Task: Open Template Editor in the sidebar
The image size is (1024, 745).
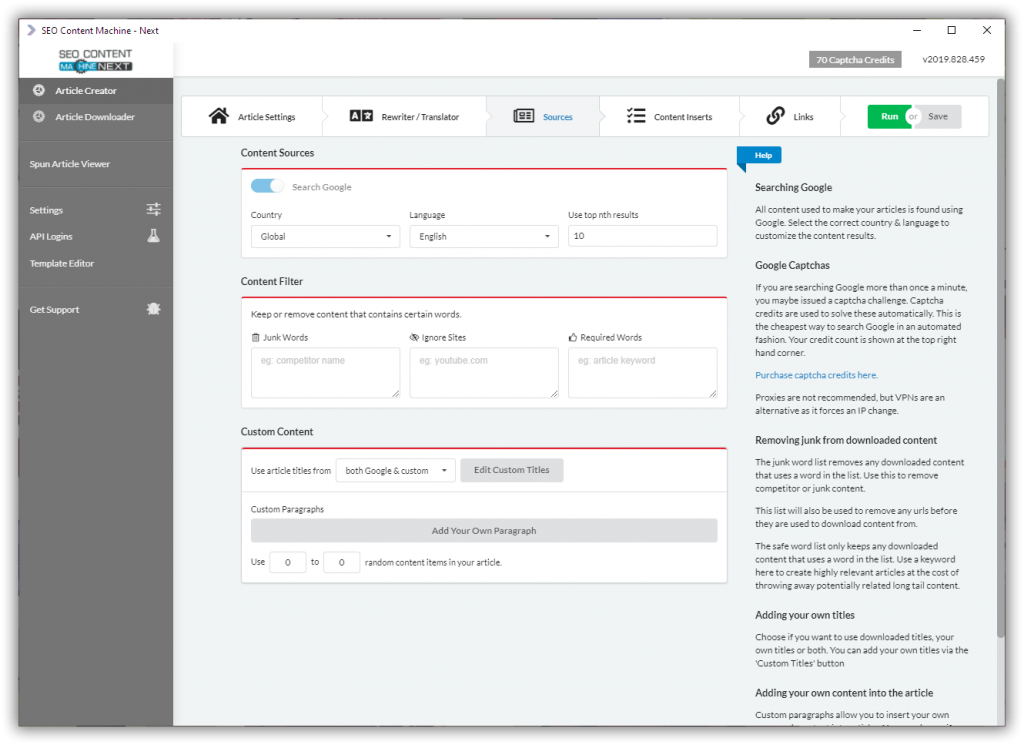Action: [96, 263]
